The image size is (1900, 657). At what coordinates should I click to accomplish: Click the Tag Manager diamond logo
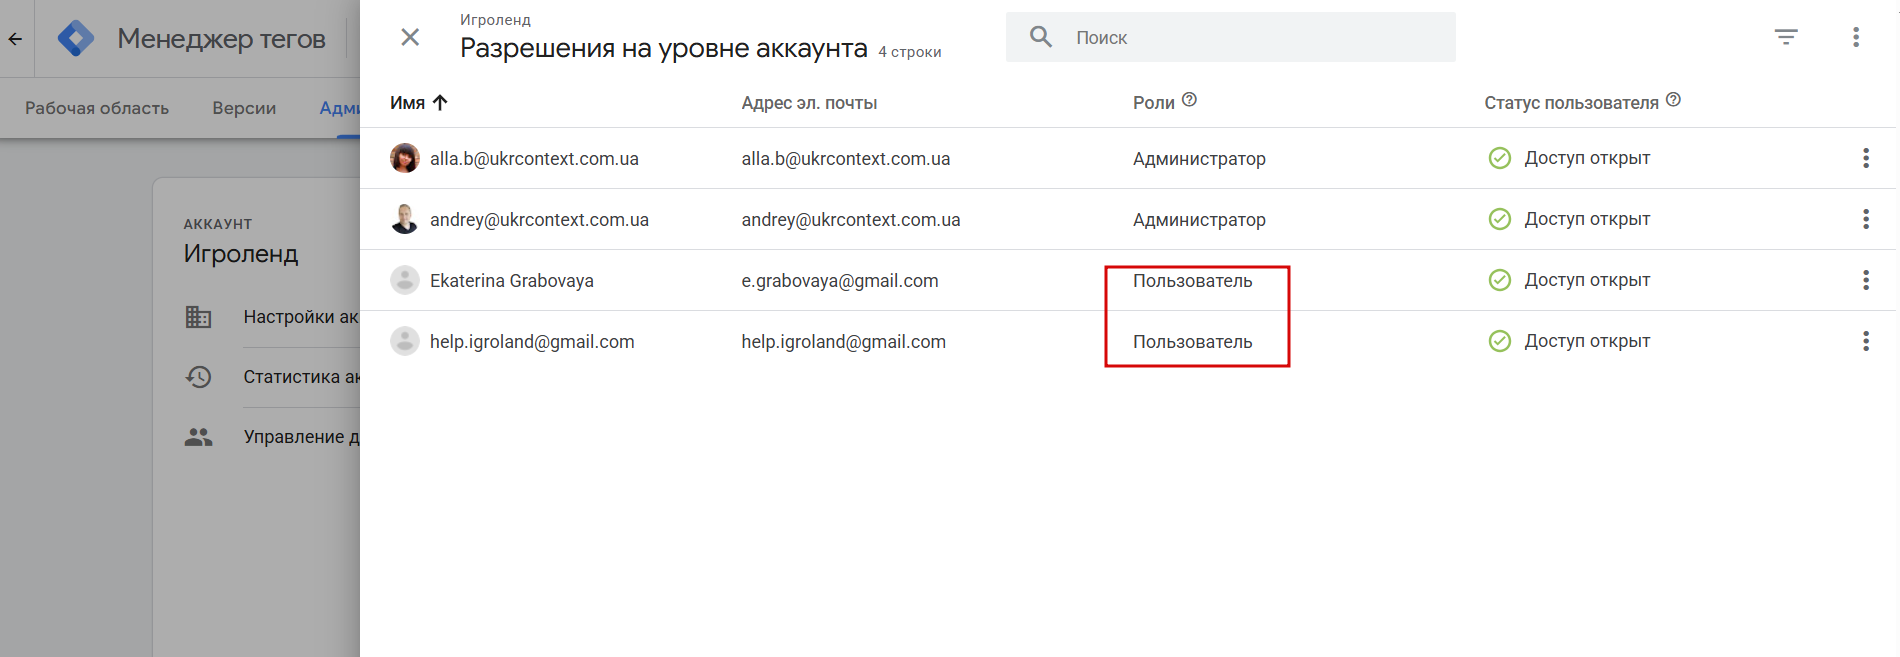coord(76,39)
